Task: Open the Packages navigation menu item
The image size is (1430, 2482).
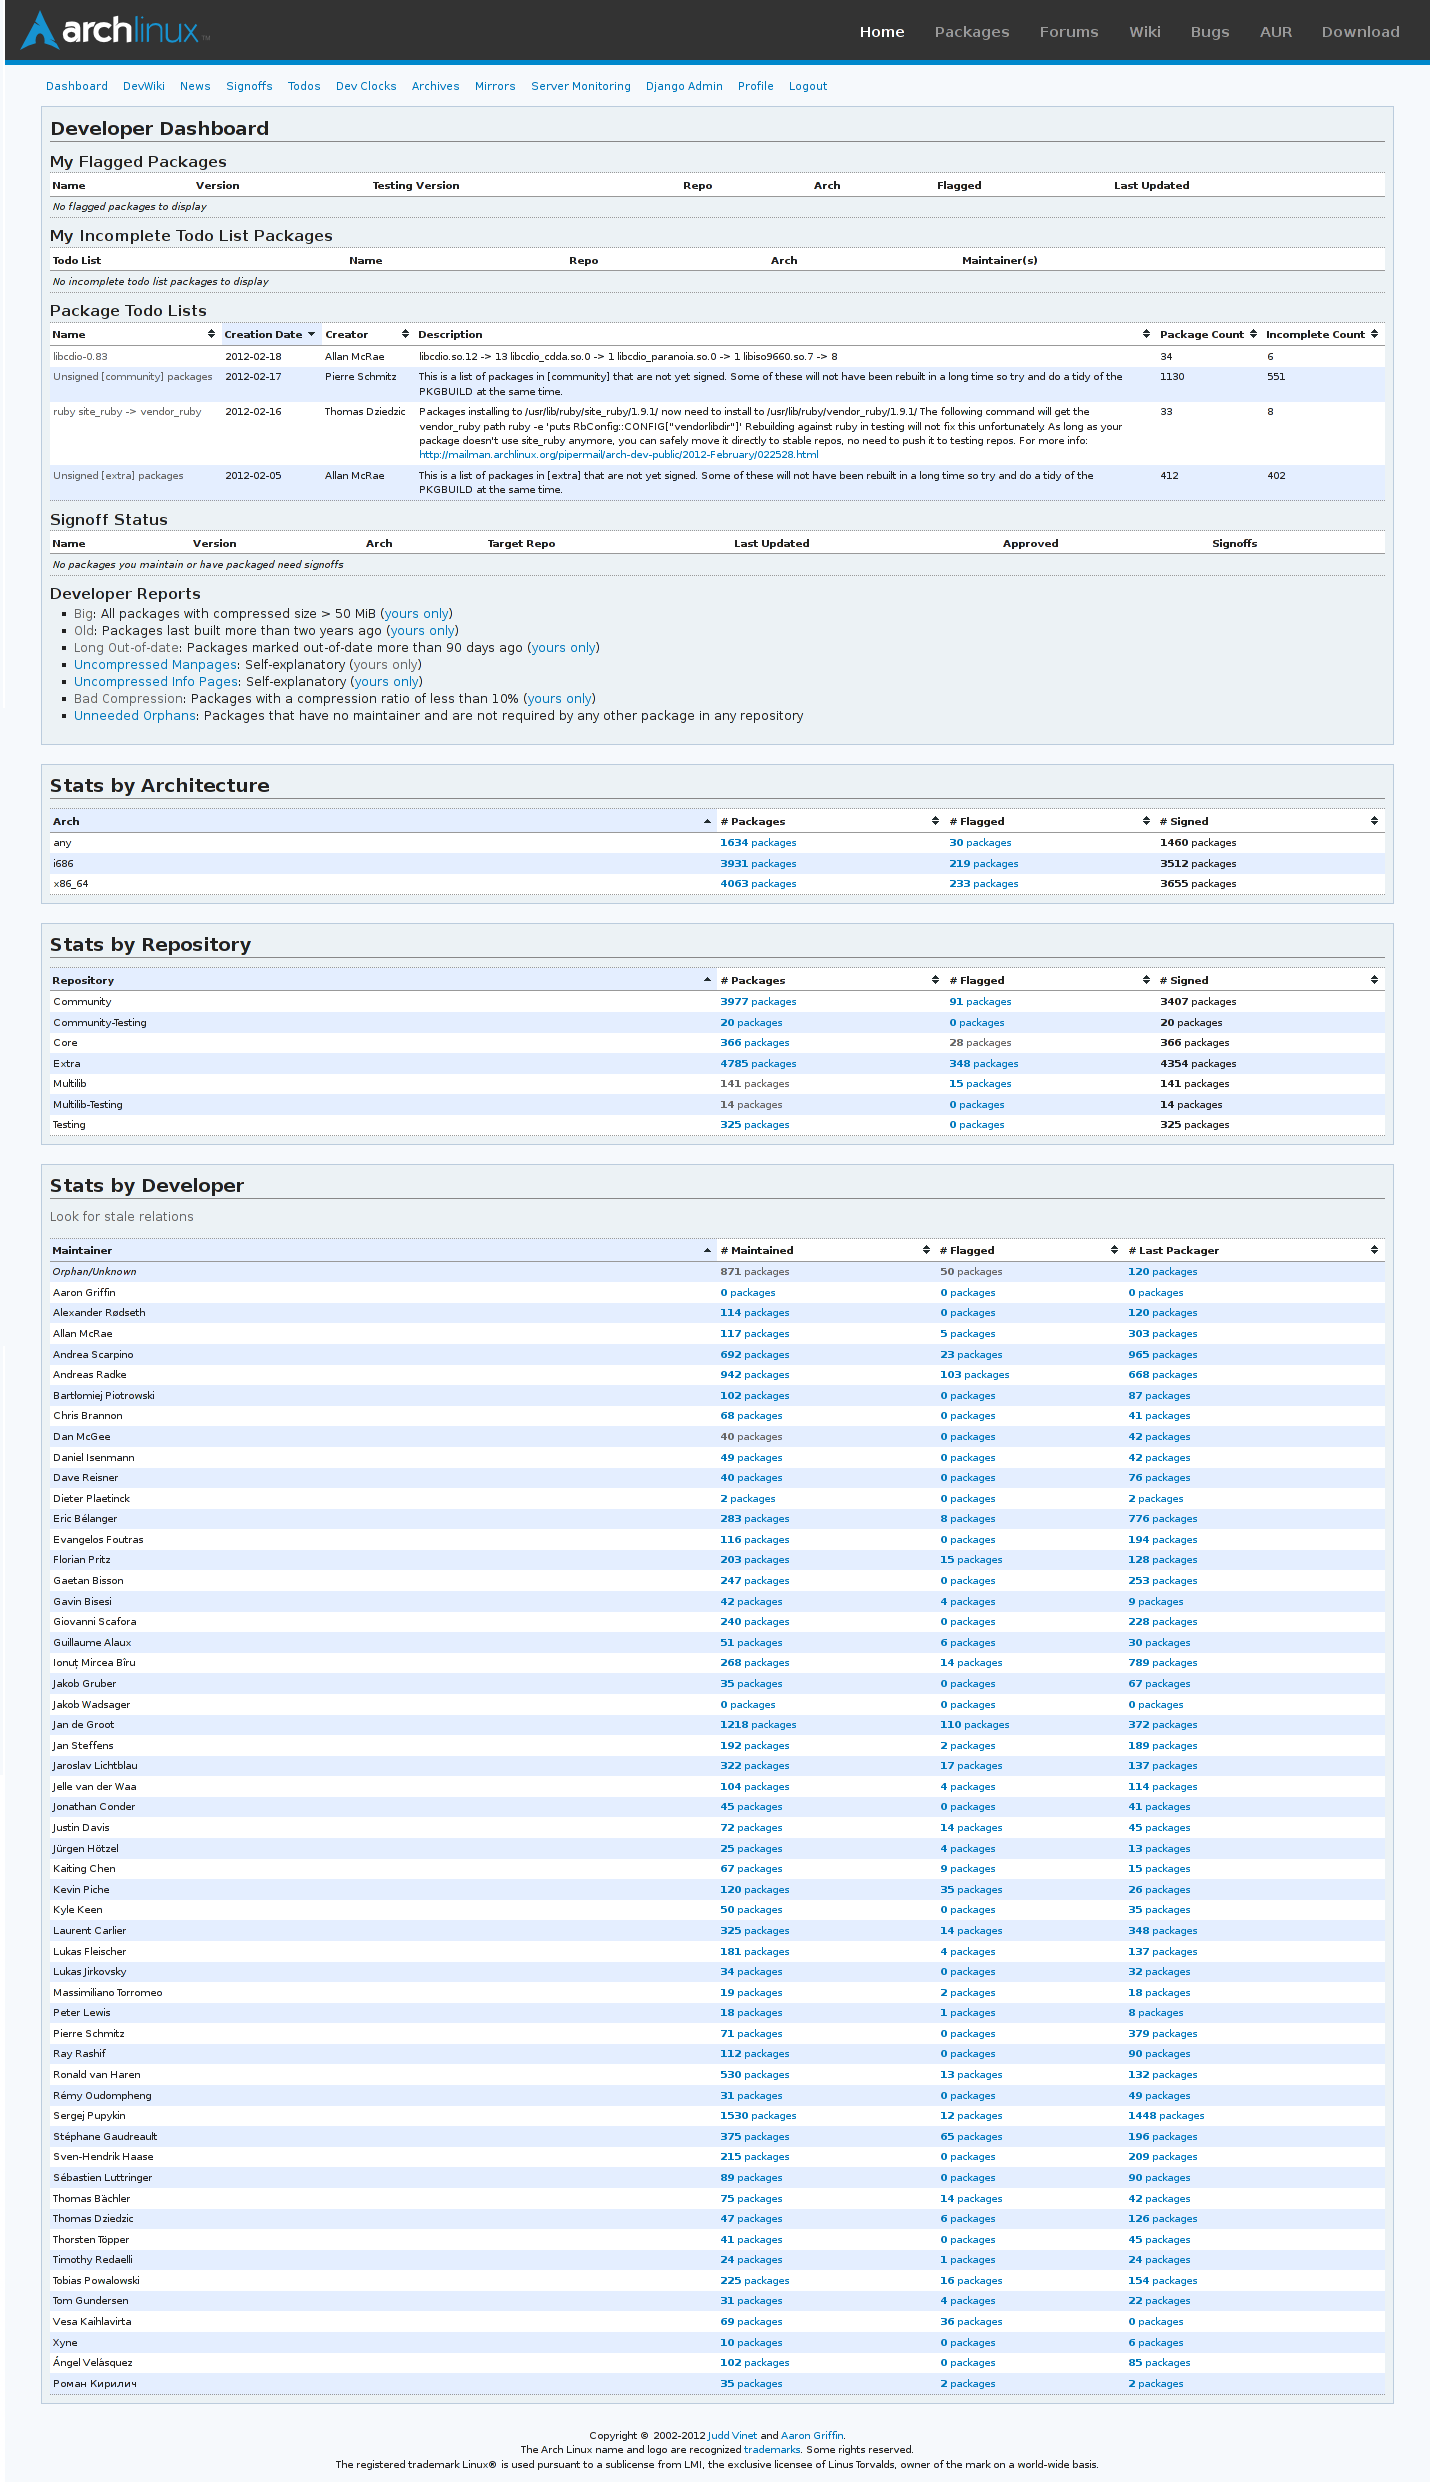Action: pyautogui.click(x=971, y=32)
